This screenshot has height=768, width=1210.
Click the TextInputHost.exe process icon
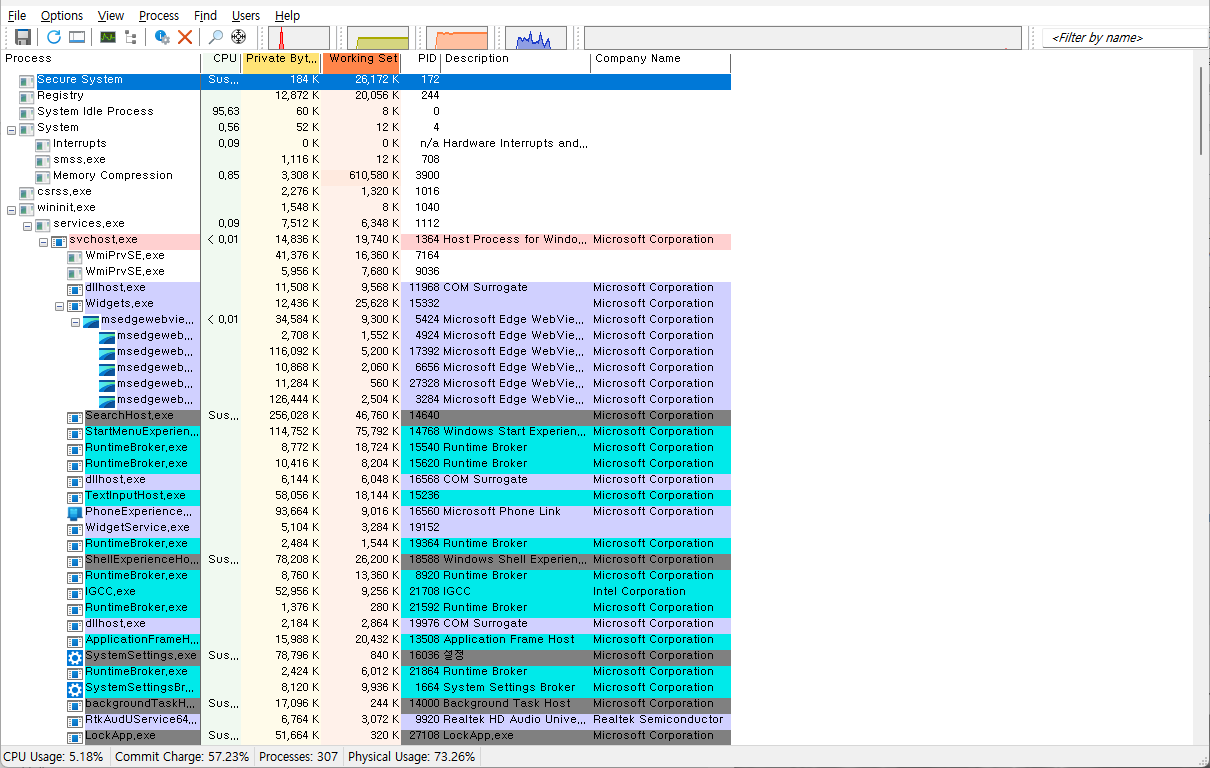tap(75, 496)
